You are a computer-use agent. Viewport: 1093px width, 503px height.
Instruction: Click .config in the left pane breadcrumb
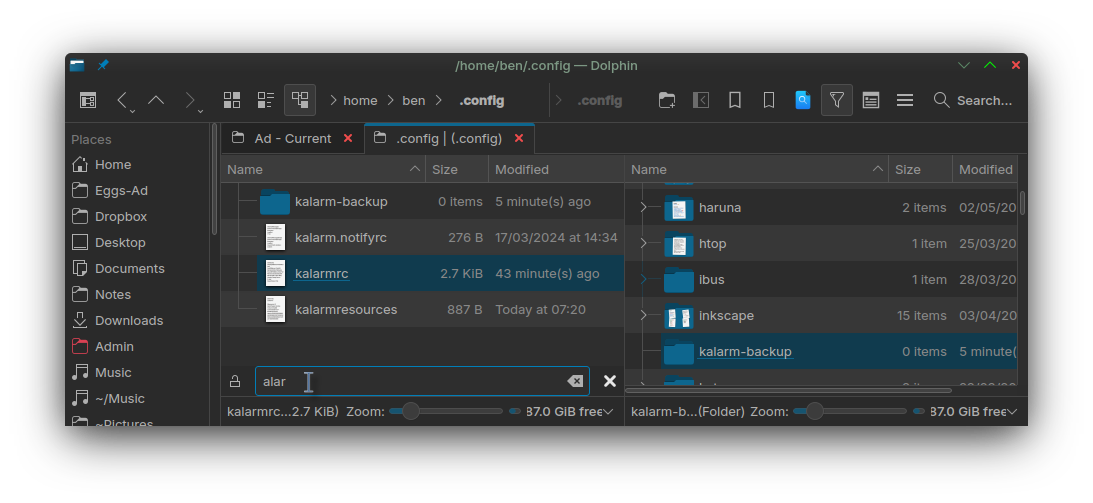click(482, 100)
